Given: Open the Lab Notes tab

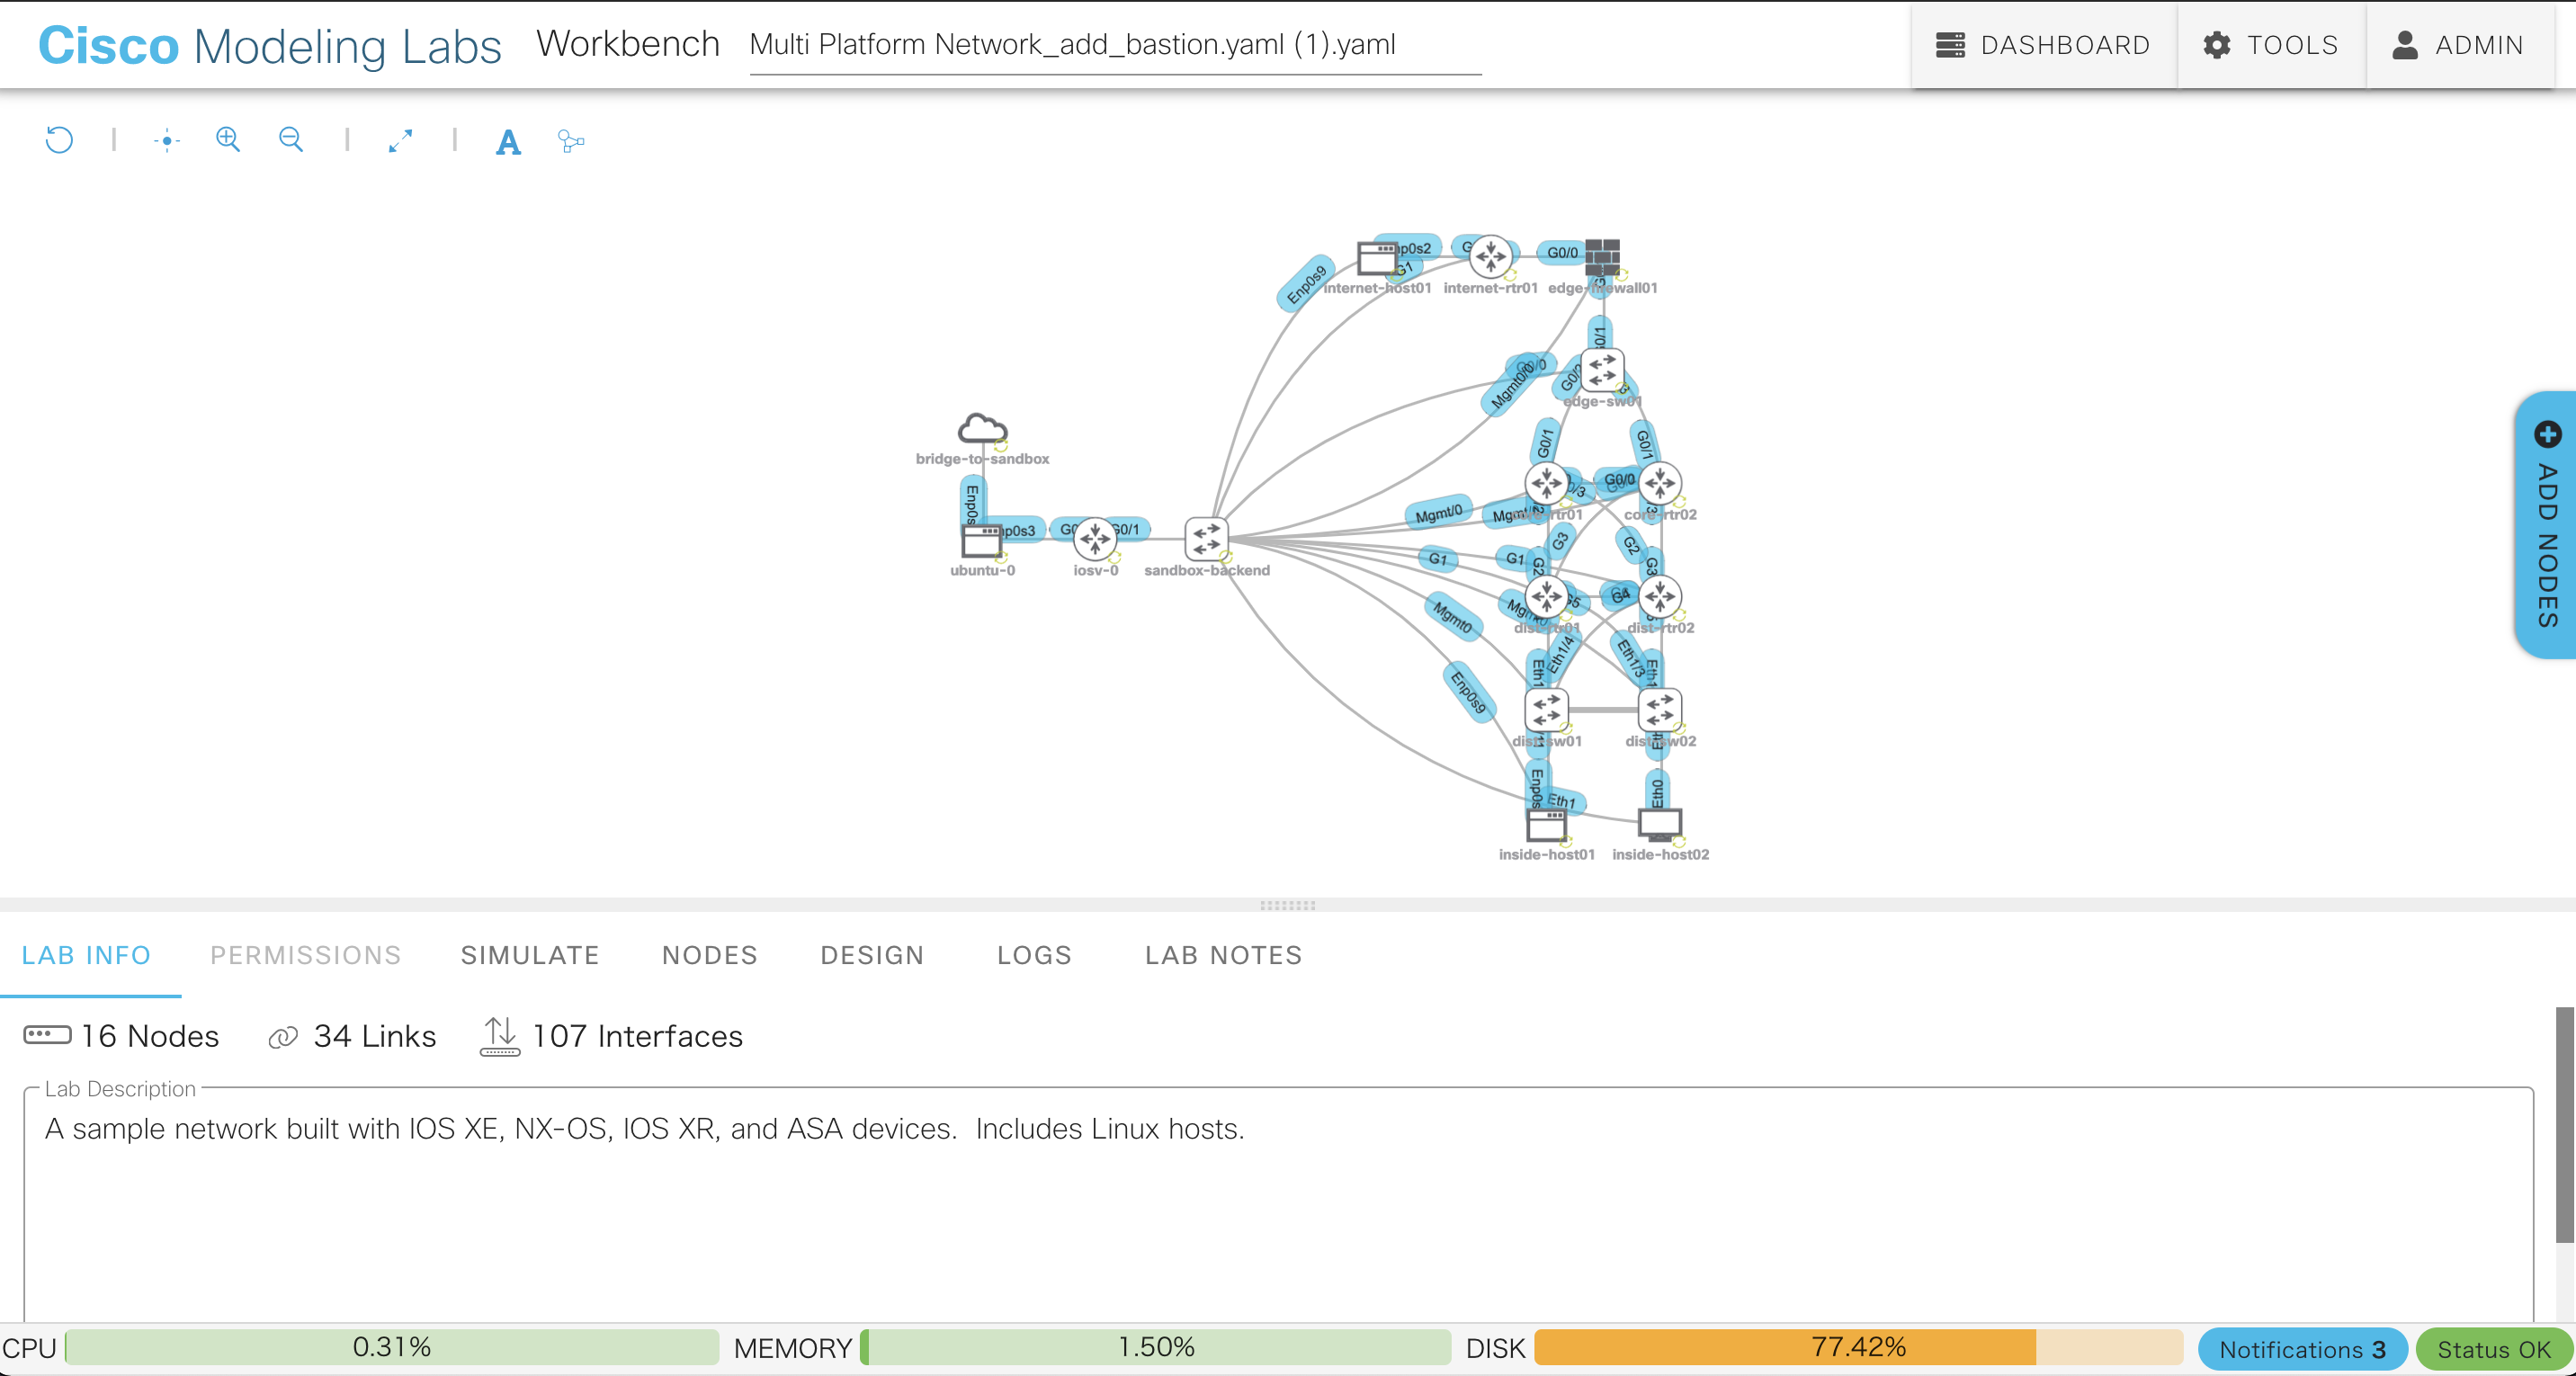Looking at the screenshot, I should tap(1223, 955).
